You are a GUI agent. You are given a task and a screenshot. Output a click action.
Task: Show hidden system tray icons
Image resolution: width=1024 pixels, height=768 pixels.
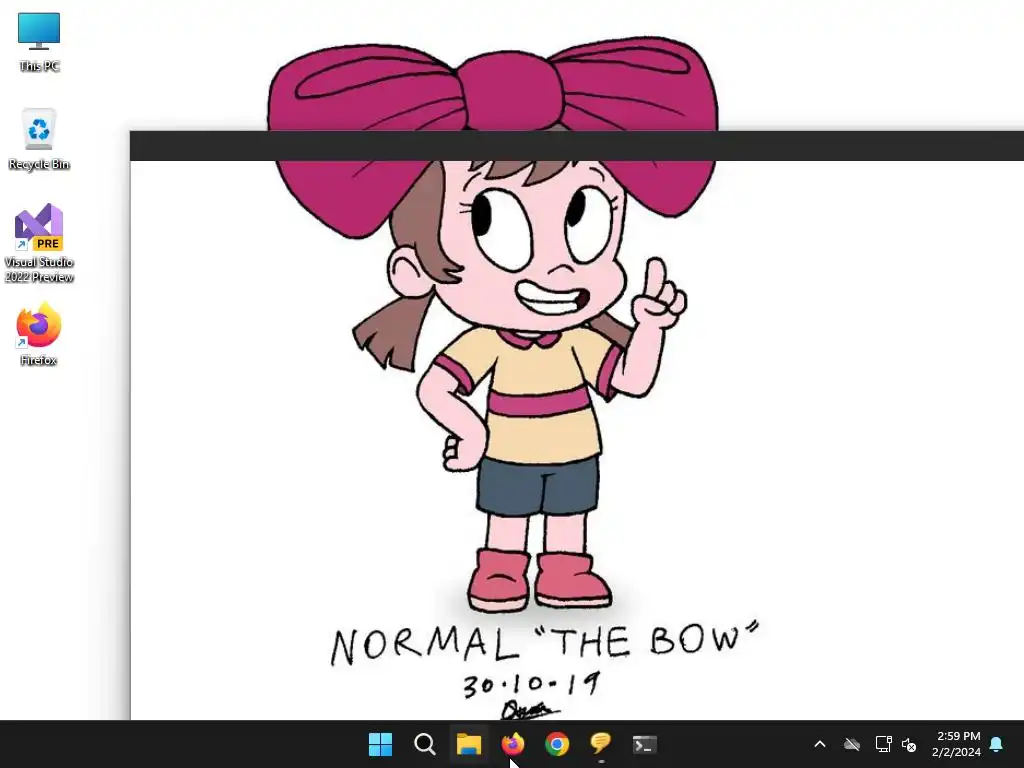[x=820, y=744]
